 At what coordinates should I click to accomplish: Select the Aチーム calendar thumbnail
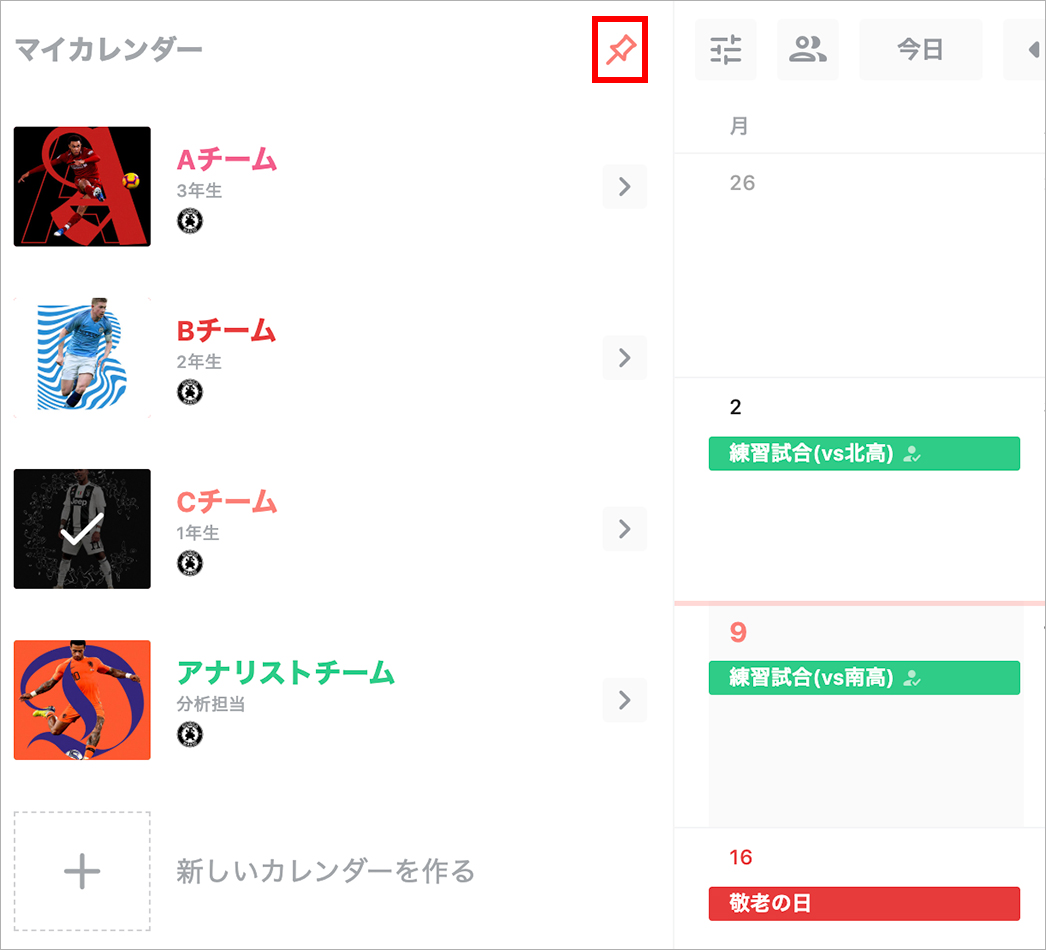click(82, 186)
